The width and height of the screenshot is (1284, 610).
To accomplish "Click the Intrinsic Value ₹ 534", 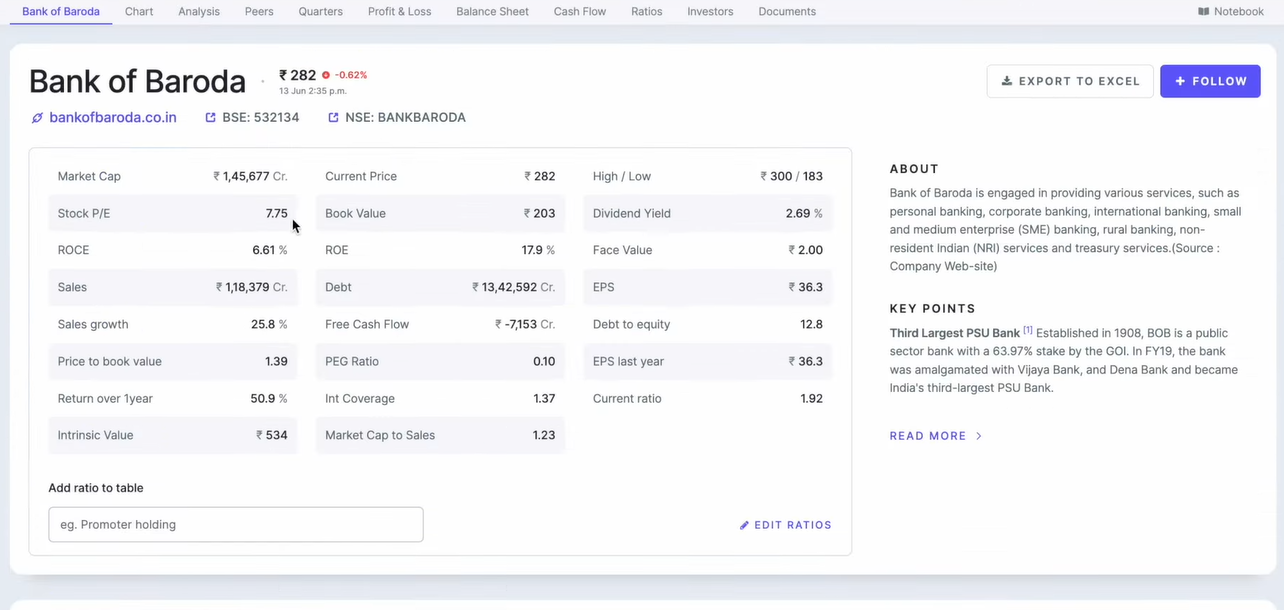I will [272, 435].
